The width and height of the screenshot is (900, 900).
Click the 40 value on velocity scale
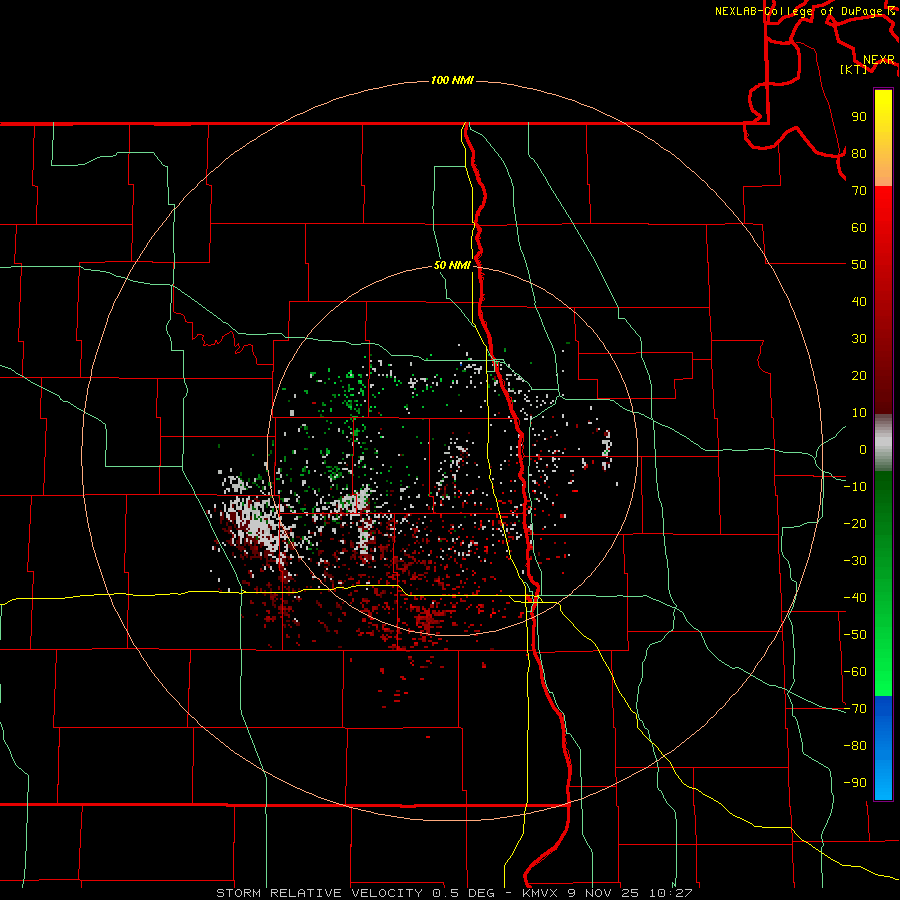[859, 302]
